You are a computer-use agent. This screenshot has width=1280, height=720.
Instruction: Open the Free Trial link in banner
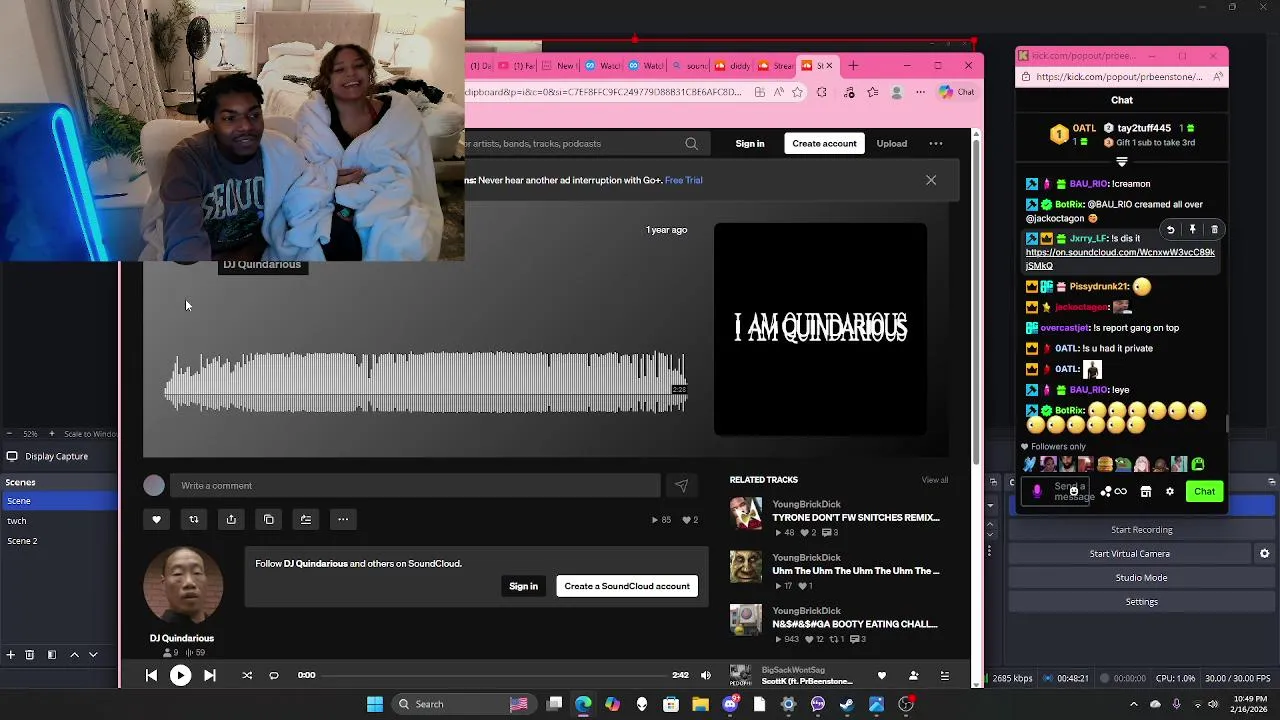[684, 180]
